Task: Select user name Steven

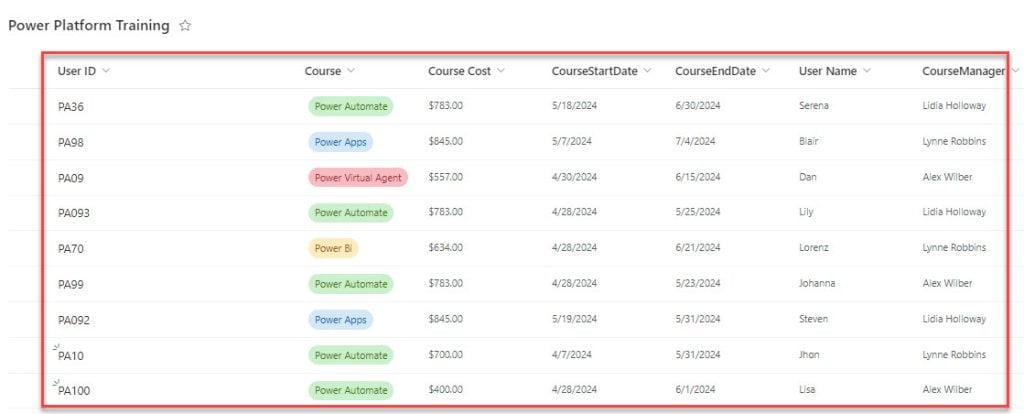Action: tap(814, 319)
